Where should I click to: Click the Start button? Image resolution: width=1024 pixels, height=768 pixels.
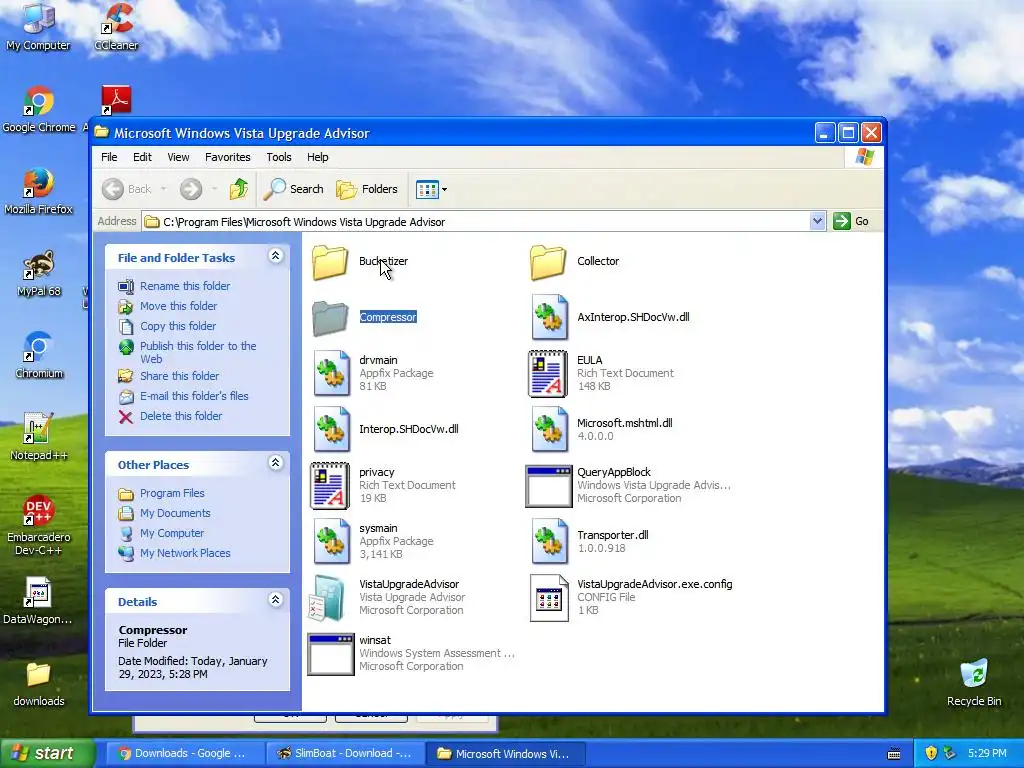(46, 754)
